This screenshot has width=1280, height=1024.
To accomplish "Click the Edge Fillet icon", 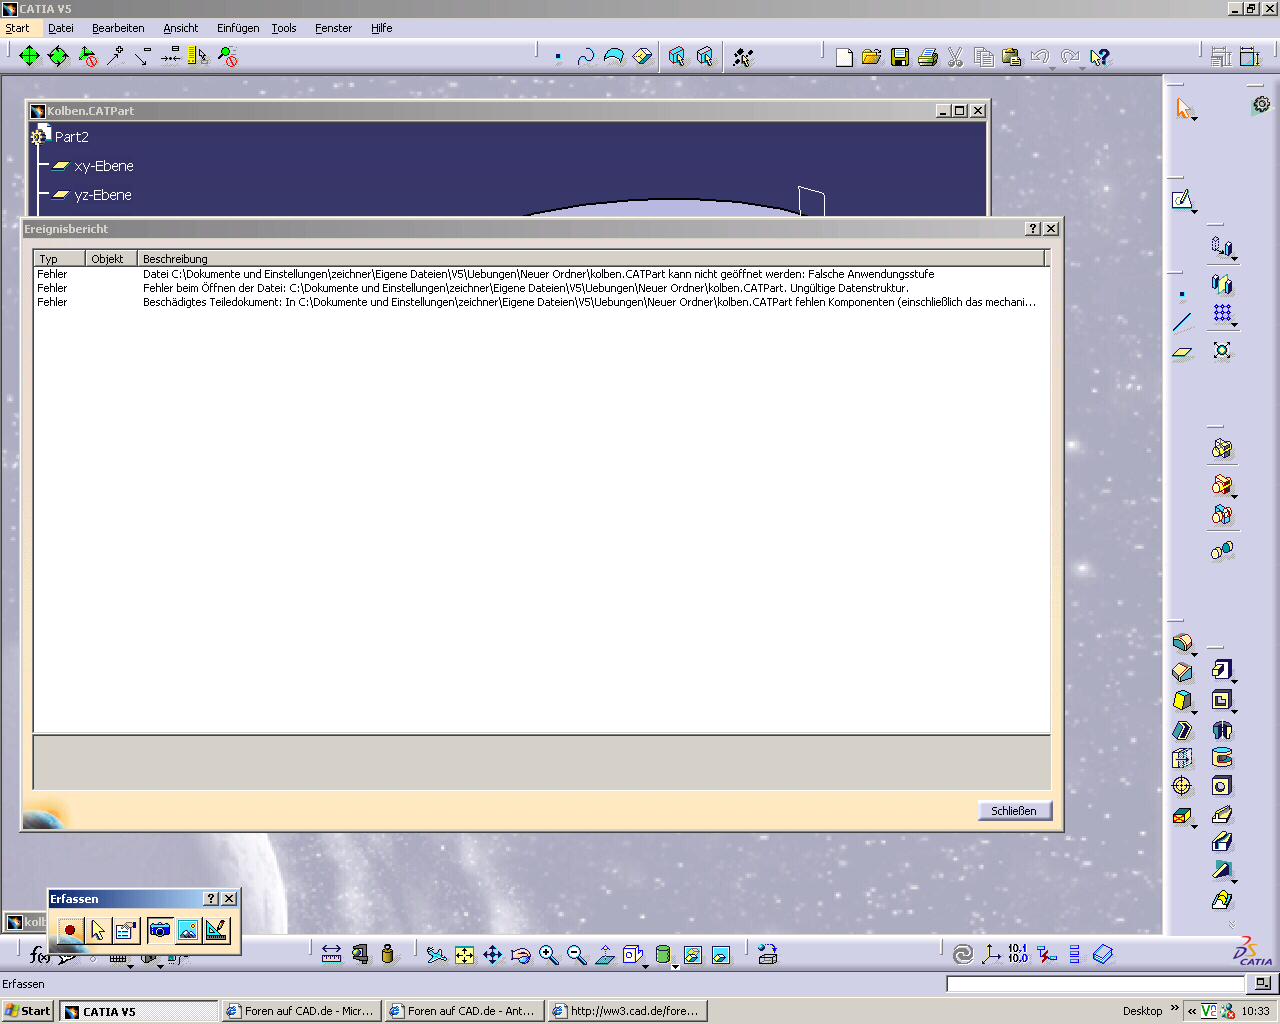I will point(1183,642).
